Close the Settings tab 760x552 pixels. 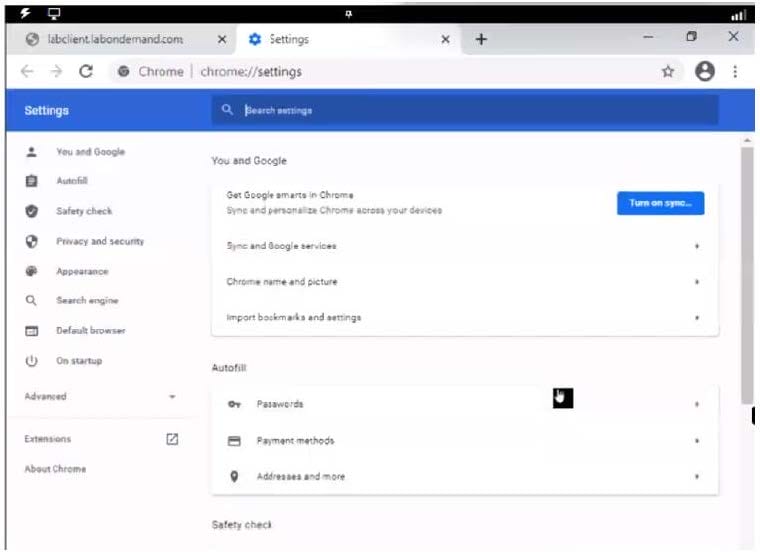coord(445,39)
